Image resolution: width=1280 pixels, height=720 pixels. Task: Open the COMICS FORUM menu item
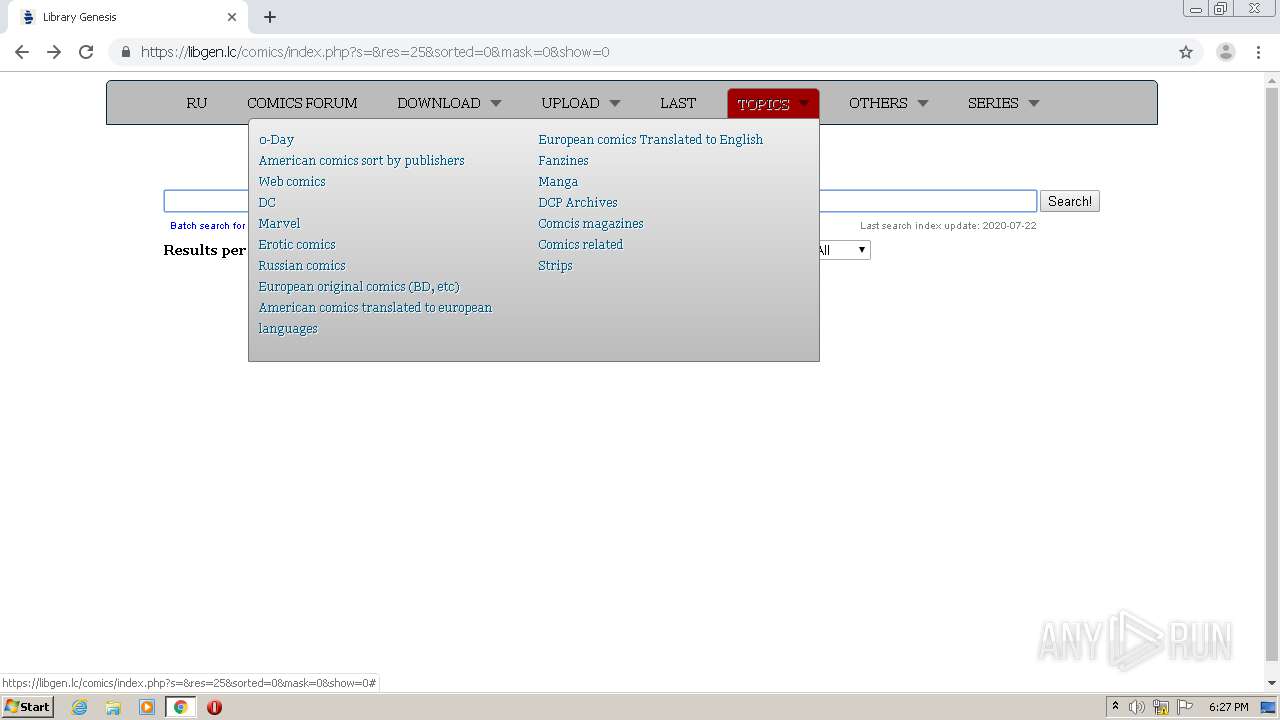click(302, 103)
